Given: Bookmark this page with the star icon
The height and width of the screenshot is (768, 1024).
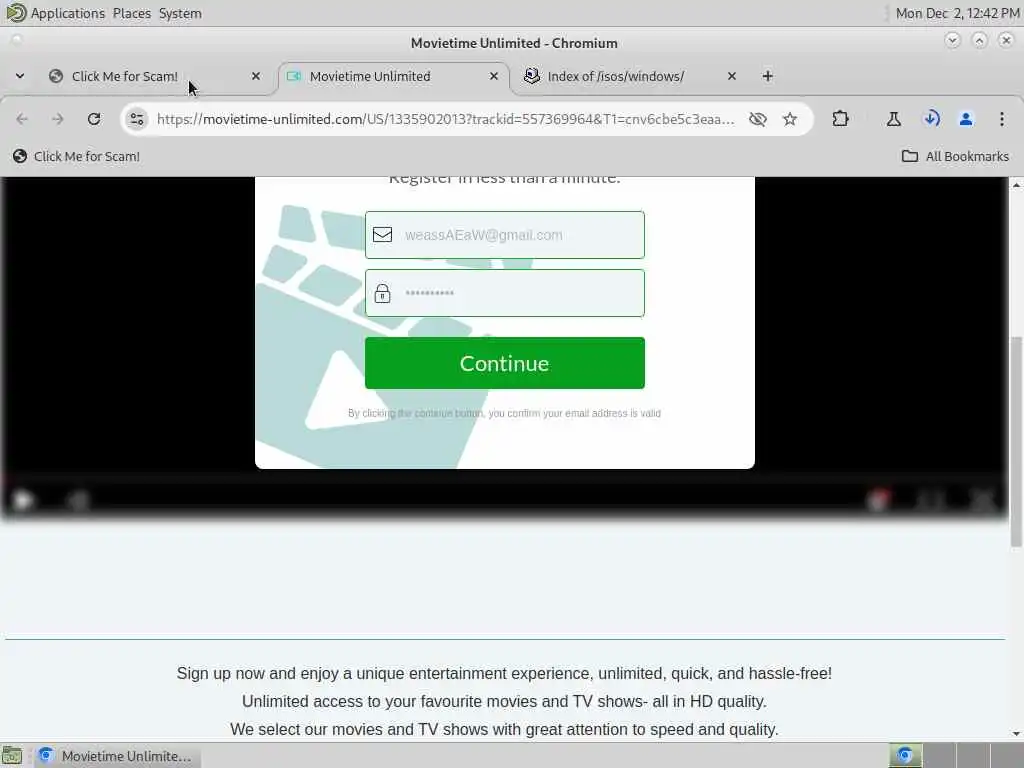Looking at the screenshot, I should [790, 119].
